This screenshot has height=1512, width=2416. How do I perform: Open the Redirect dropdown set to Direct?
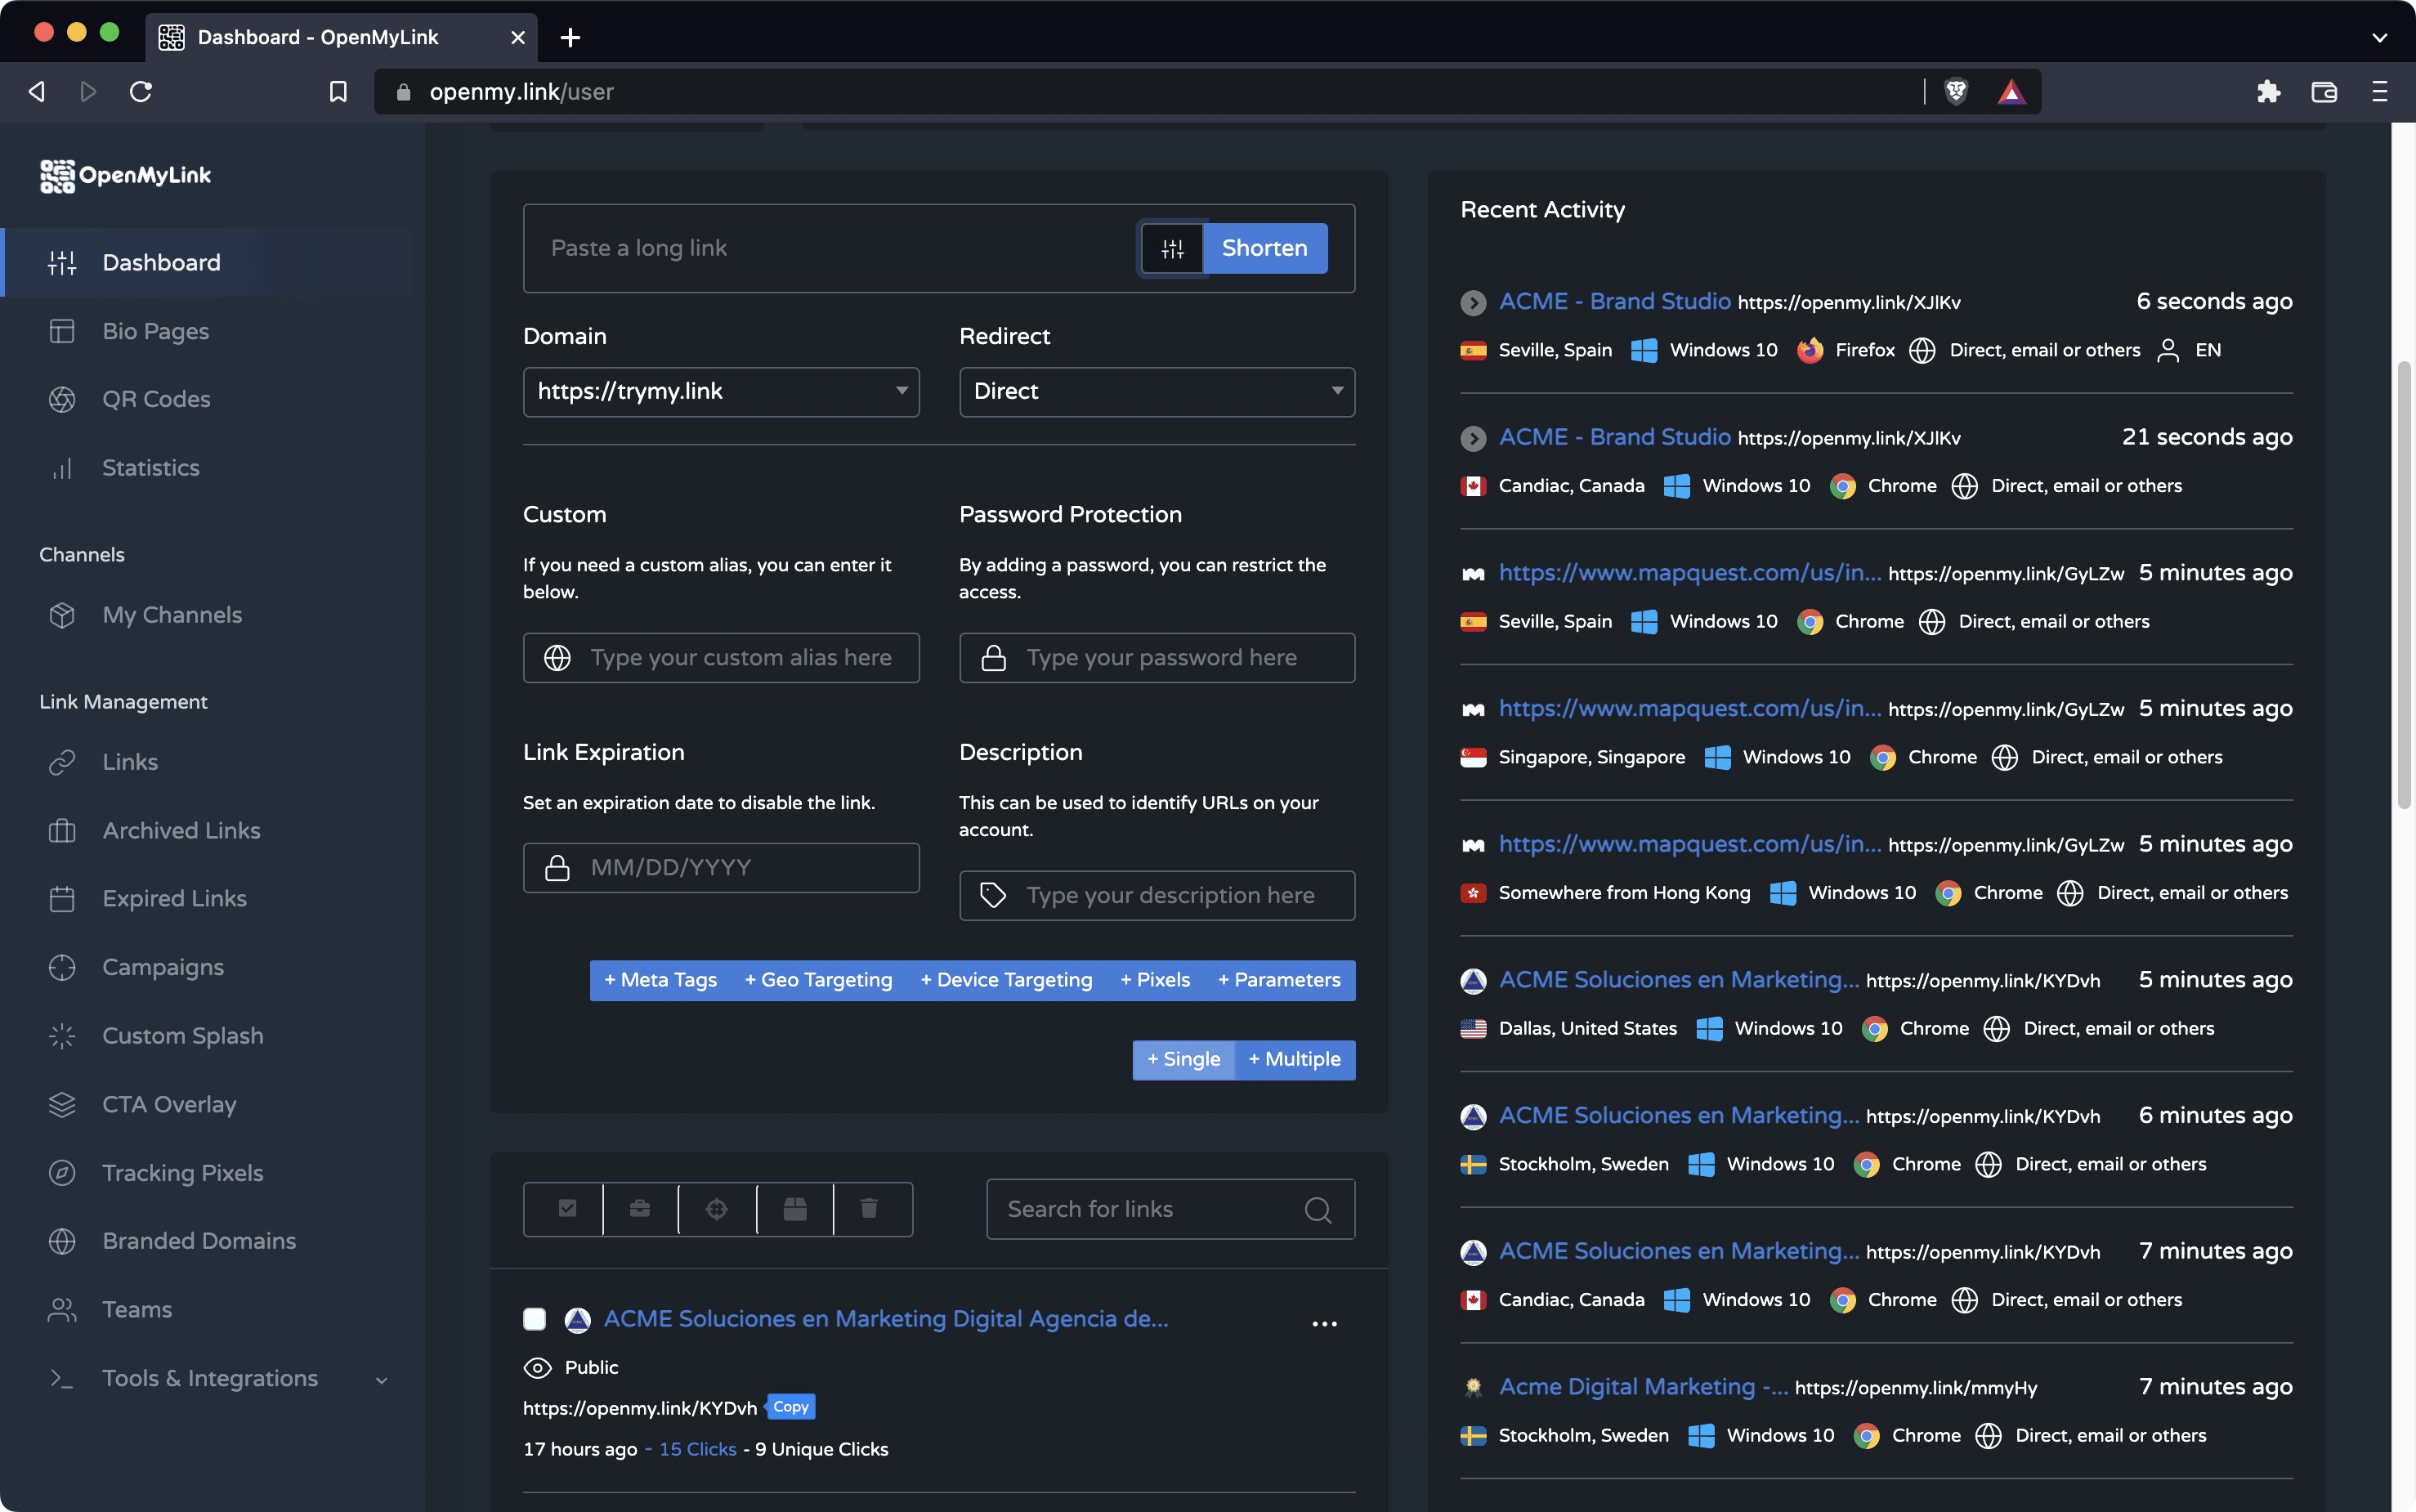click(1156, 391)
